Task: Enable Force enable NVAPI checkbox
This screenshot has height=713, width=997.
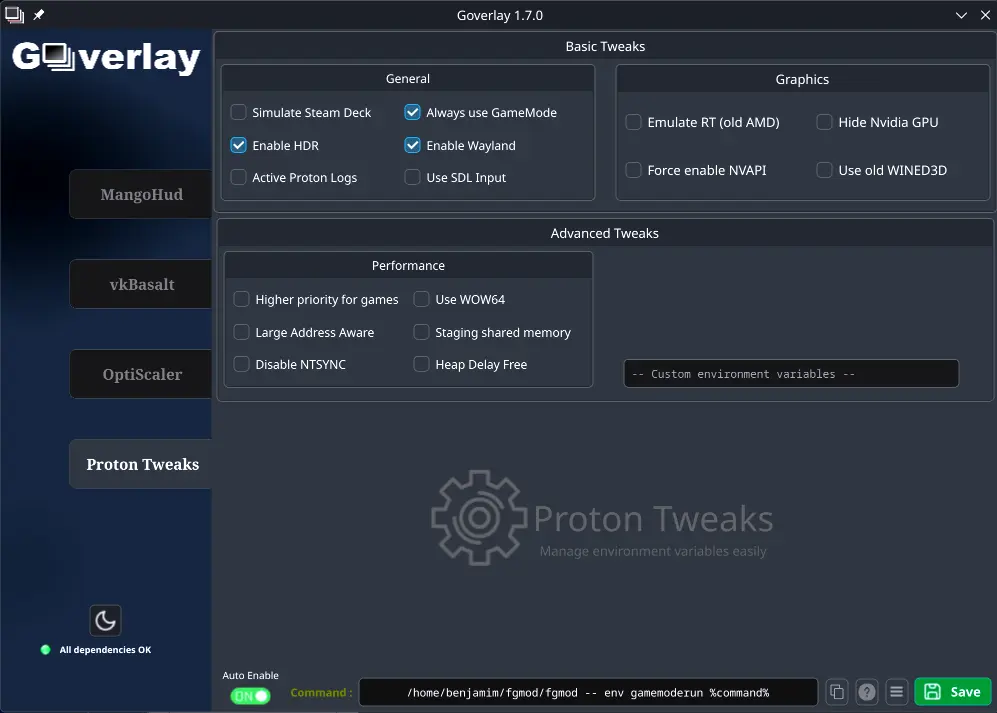Action: [x=634, y=171]
